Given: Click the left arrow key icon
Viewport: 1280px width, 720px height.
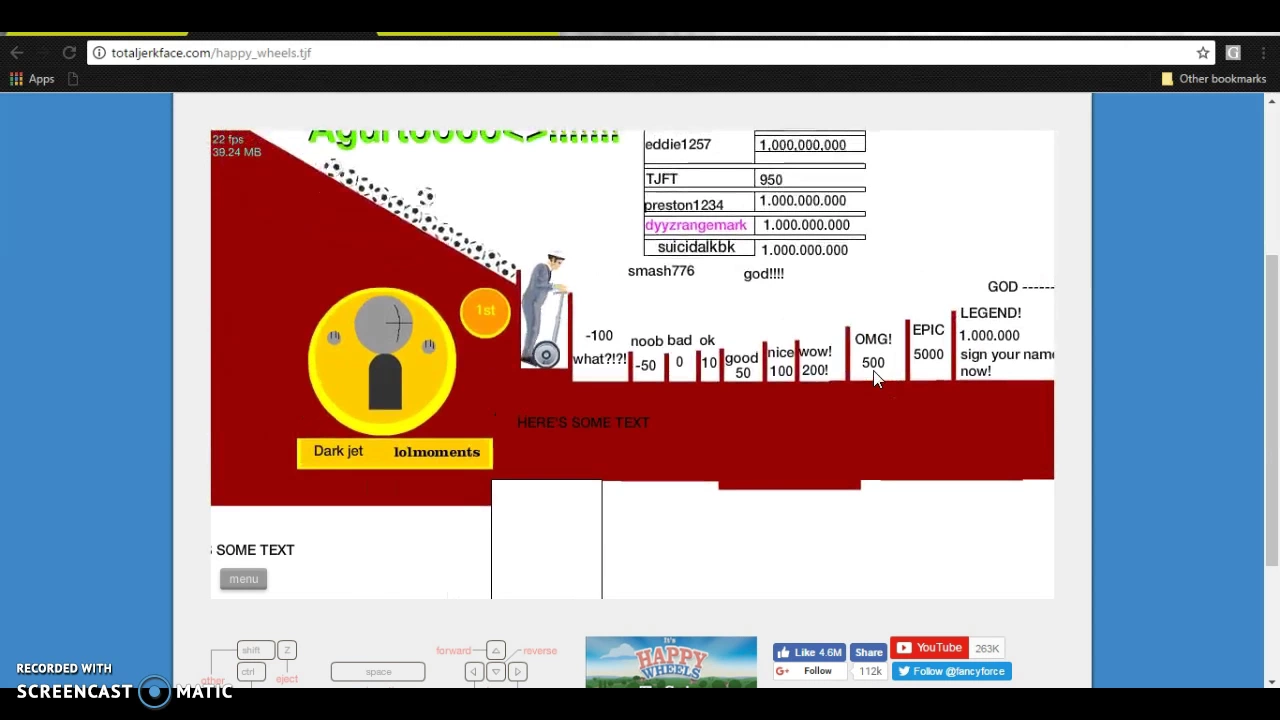Looking at the screenshot, I should (x=474, y=672).
